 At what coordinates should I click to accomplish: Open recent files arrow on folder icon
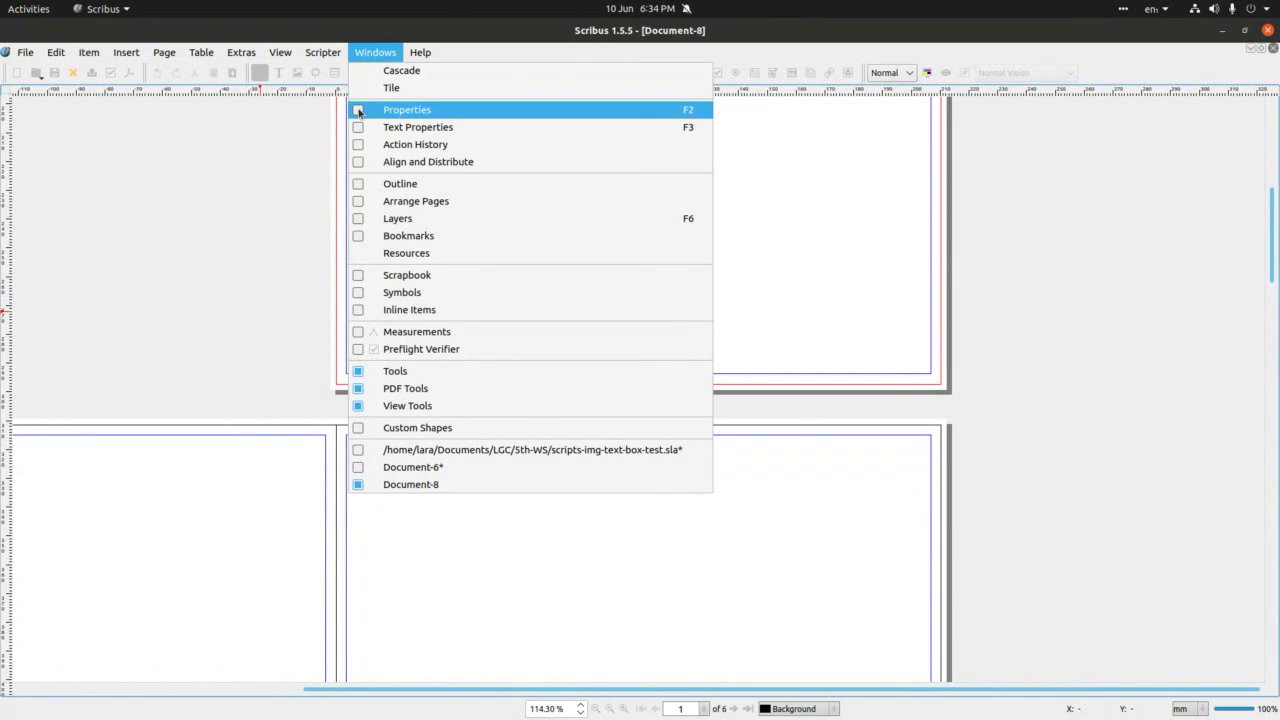(41, 78)
